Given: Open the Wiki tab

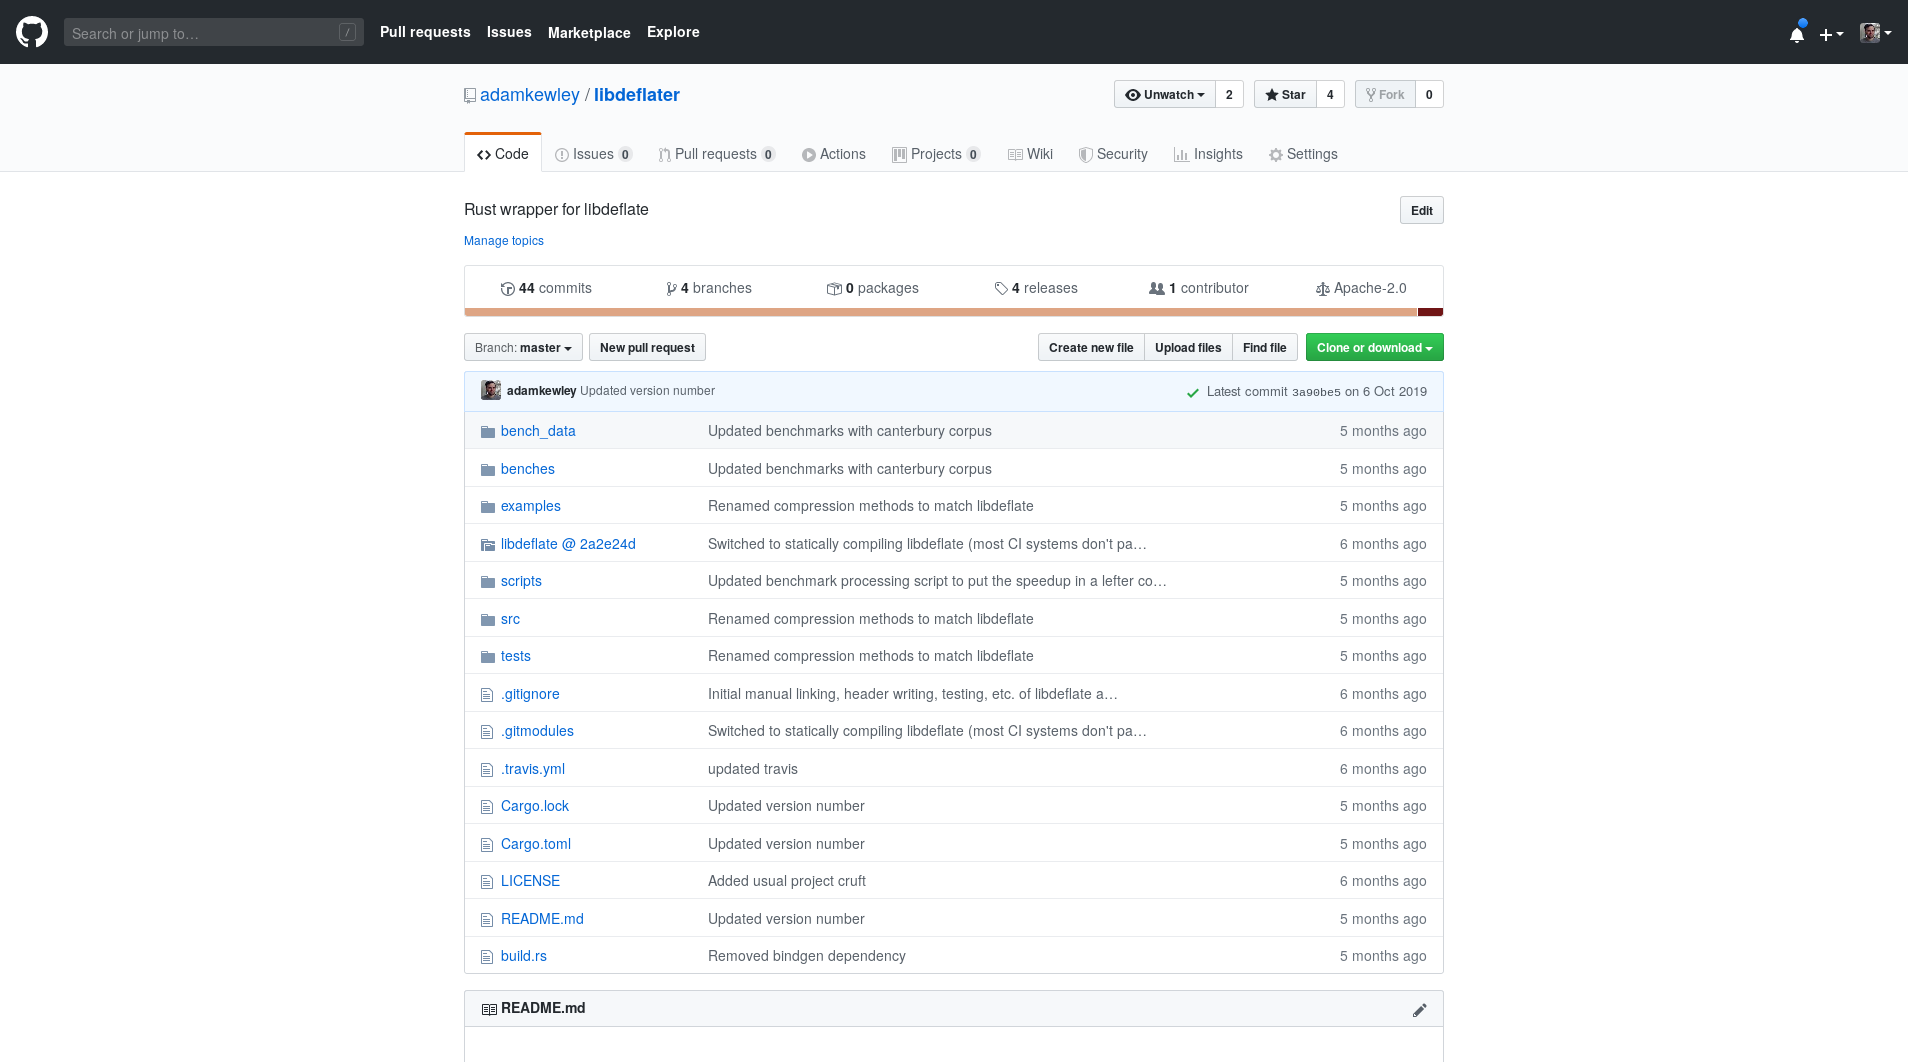Looking at the screenshot, I should tap(1030, 154).
